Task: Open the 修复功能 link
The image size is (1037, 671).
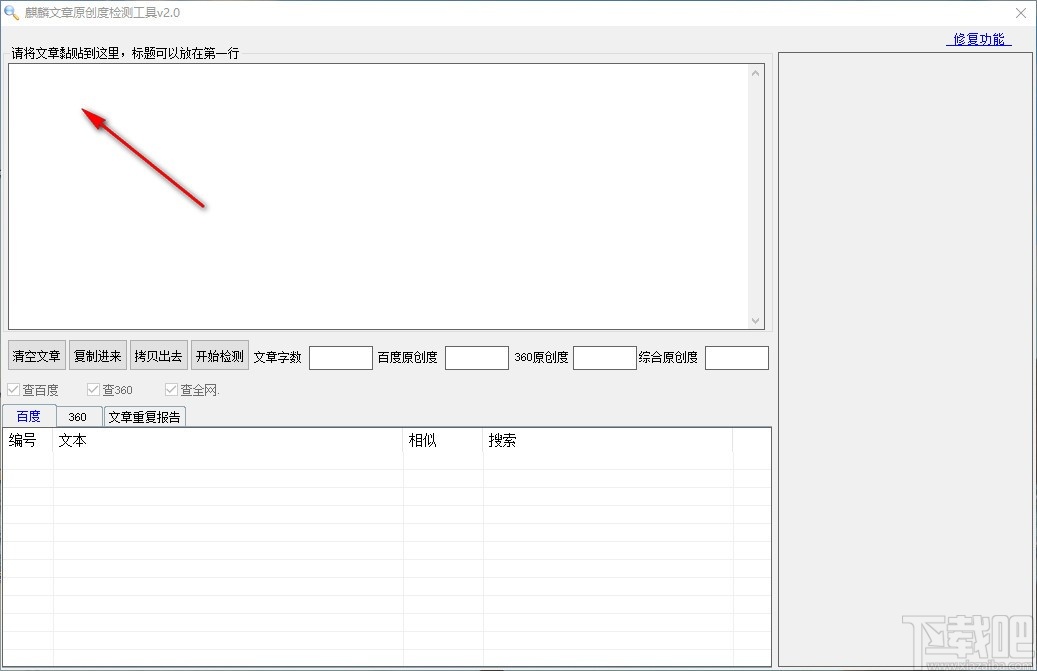Action: point(979,39)
